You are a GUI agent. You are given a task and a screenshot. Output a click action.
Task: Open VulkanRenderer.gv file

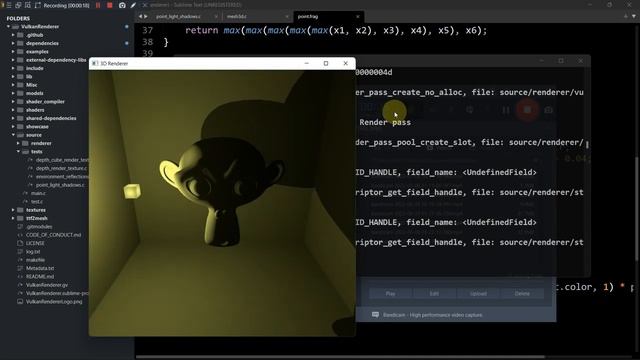(x=47, y=285)
